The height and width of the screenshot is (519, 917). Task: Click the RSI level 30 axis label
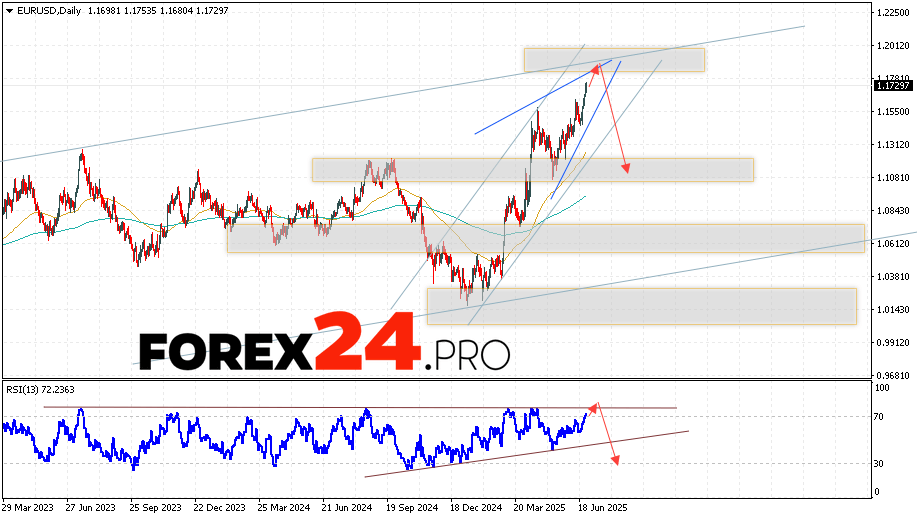[879, 464]
